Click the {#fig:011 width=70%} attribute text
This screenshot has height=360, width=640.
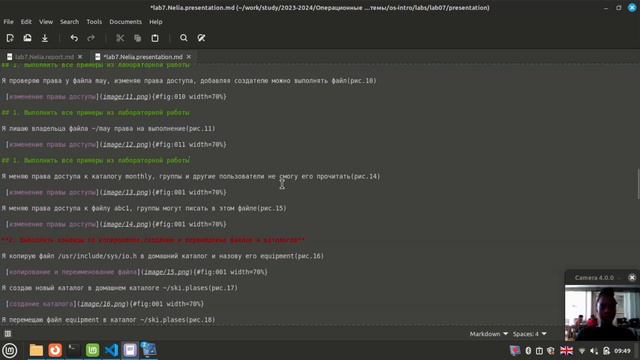(x=189, y=144)
